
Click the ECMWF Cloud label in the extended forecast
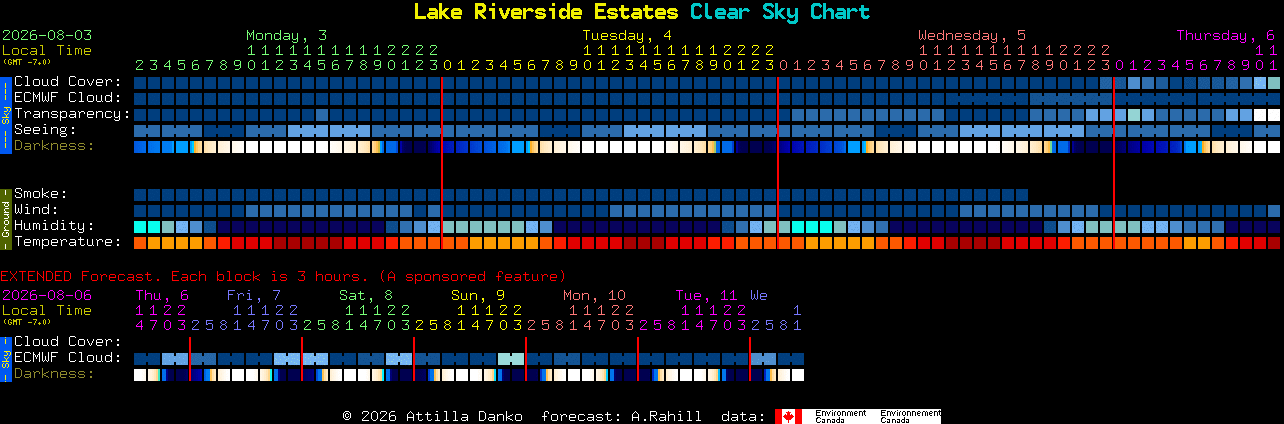tap(68, 358)
